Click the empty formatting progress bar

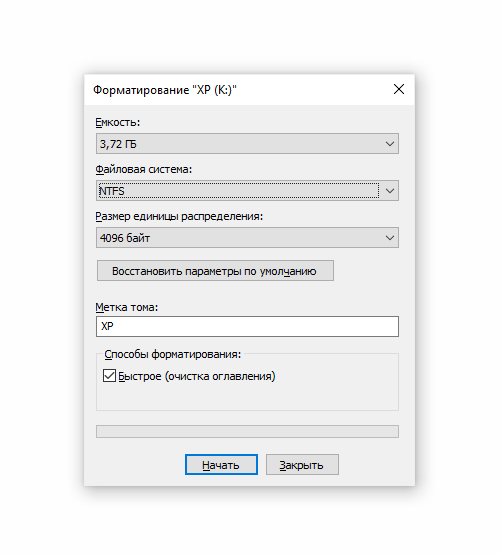(247, 431)
